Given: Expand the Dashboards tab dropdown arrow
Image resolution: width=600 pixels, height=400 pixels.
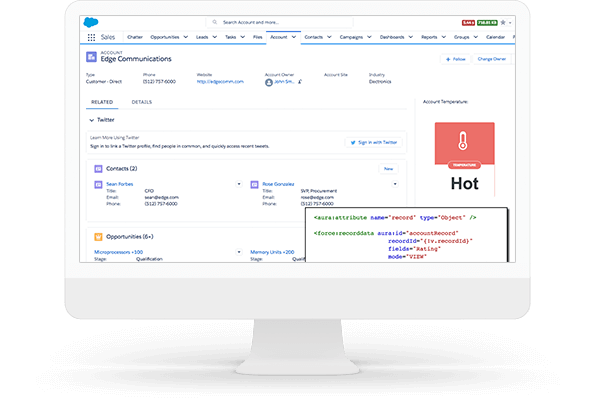Looking at the screenshot, I should tap(411, 37).
